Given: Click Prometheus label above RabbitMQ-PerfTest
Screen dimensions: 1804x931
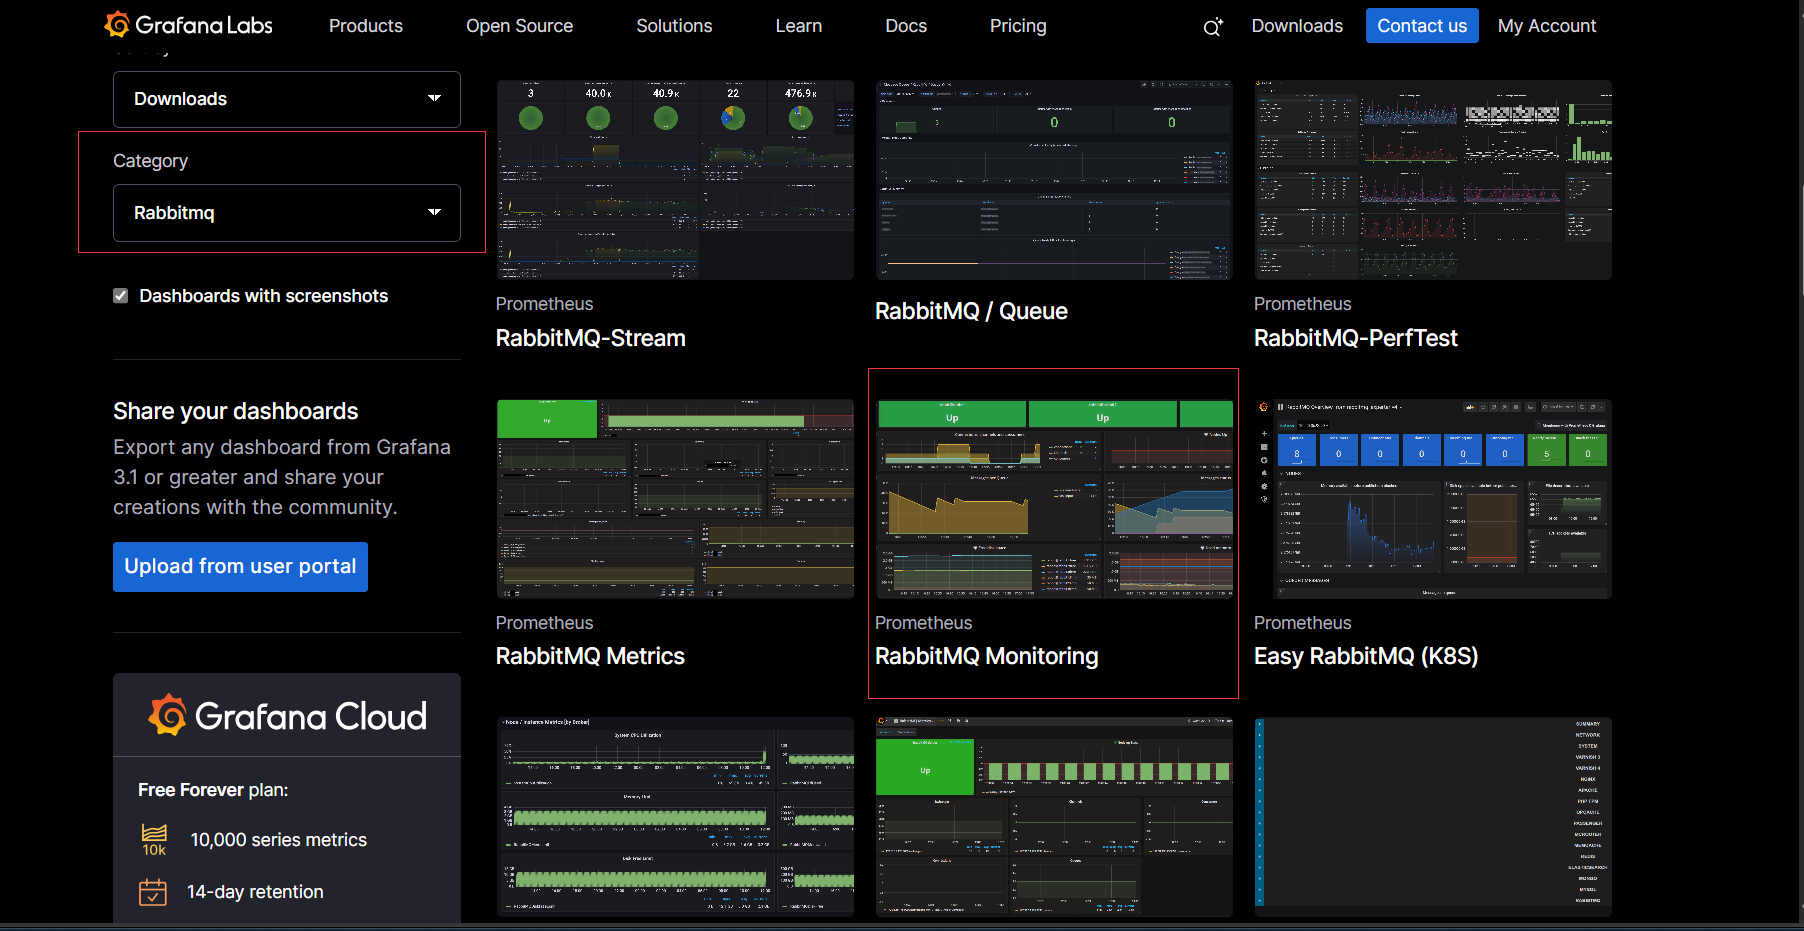Looking at the screenshot, I should coord(1302,304).
